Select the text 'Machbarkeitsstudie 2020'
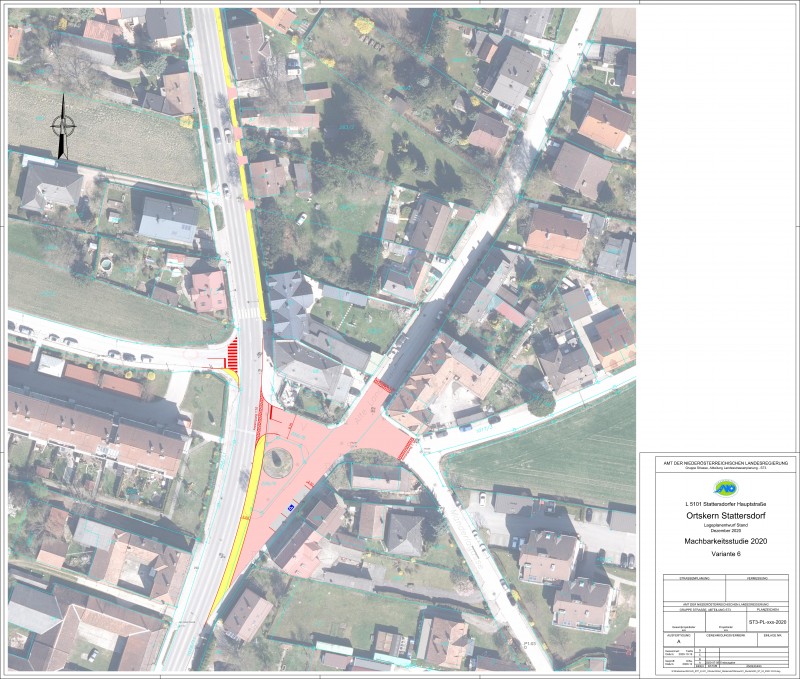This screenshot has width=800, height=679. tap(724, 541)
